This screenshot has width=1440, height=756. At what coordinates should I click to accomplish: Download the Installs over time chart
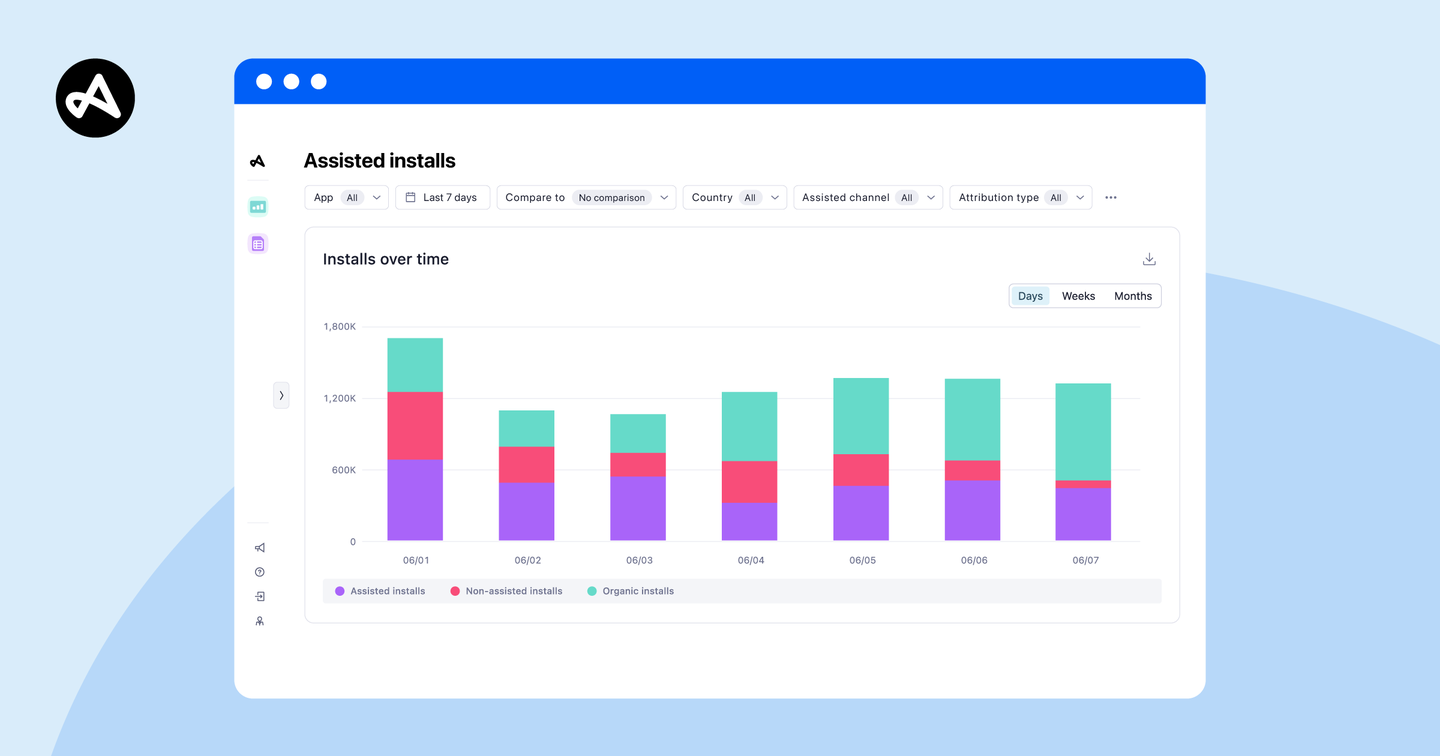[1148, 258]
